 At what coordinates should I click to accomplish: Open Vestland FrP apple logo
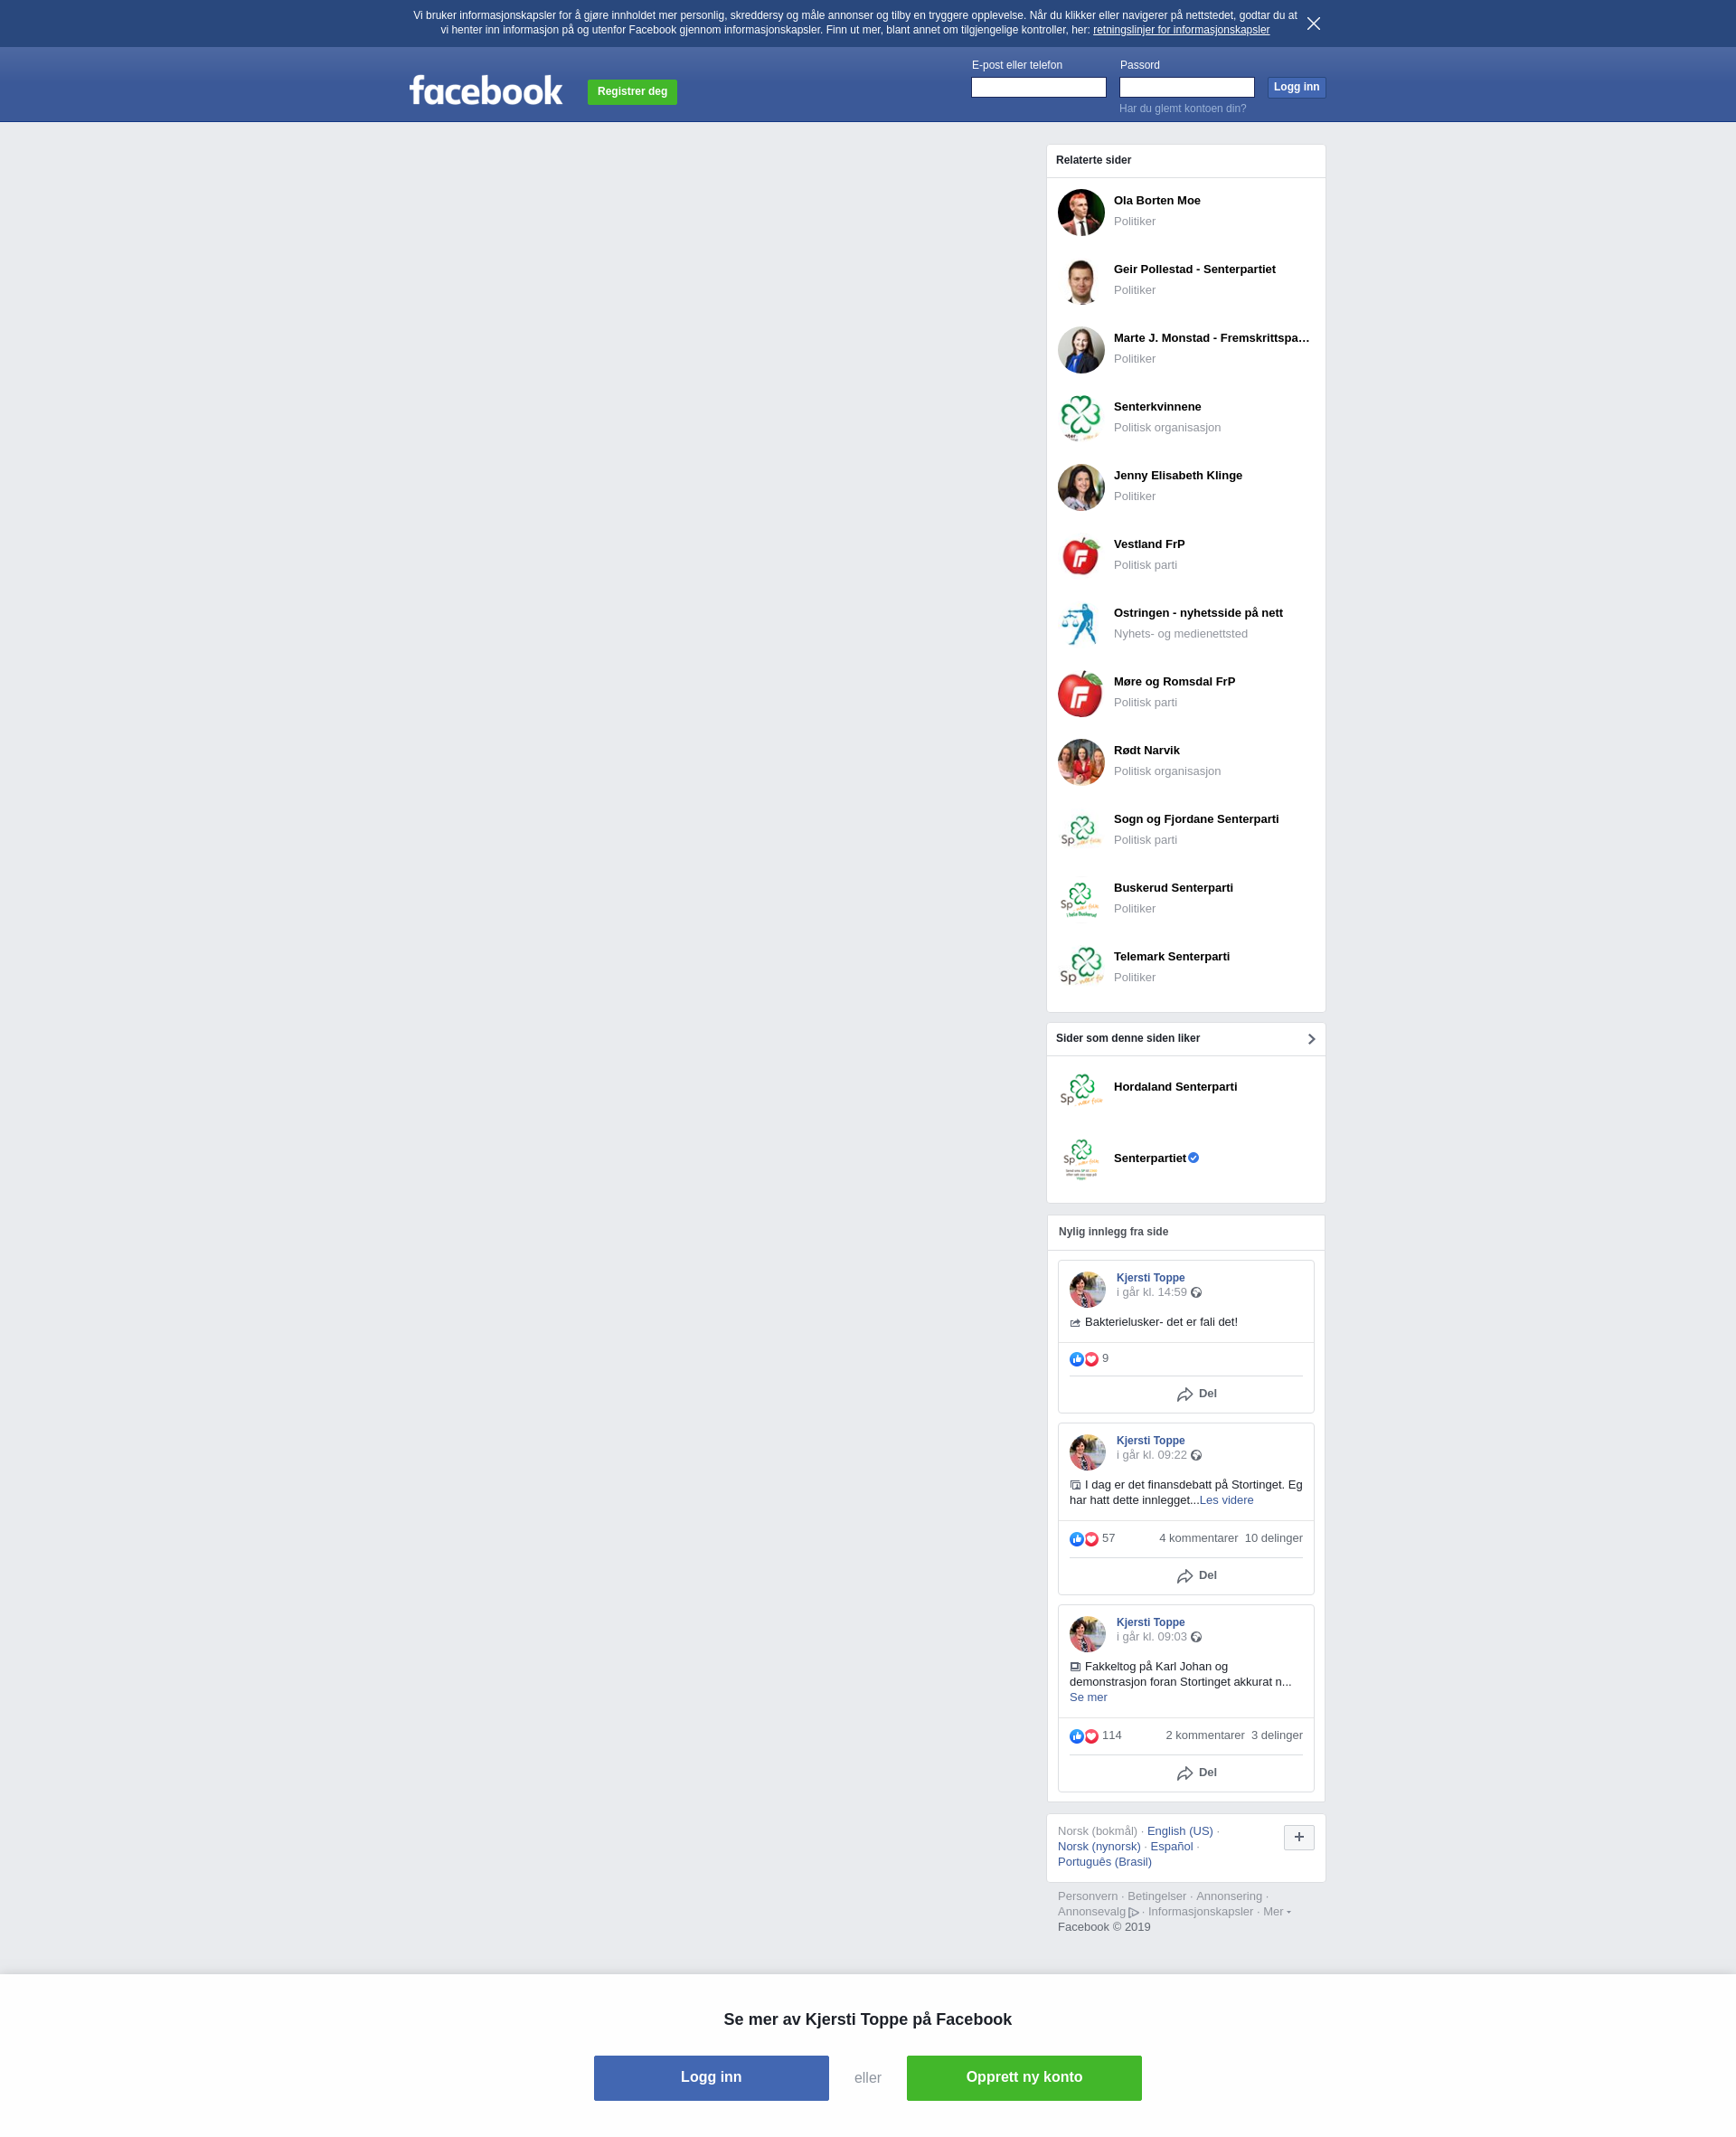pyautogui.click(x=1081, y=556)
